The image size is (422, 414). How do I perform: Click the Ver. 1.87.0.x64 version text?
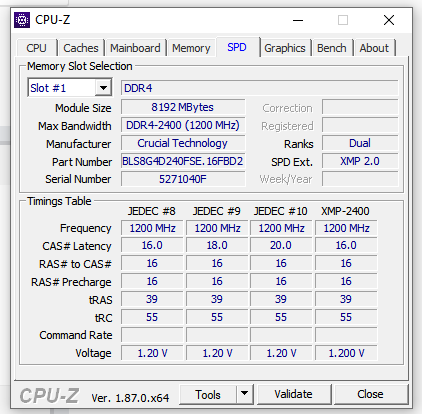[130, 398]
